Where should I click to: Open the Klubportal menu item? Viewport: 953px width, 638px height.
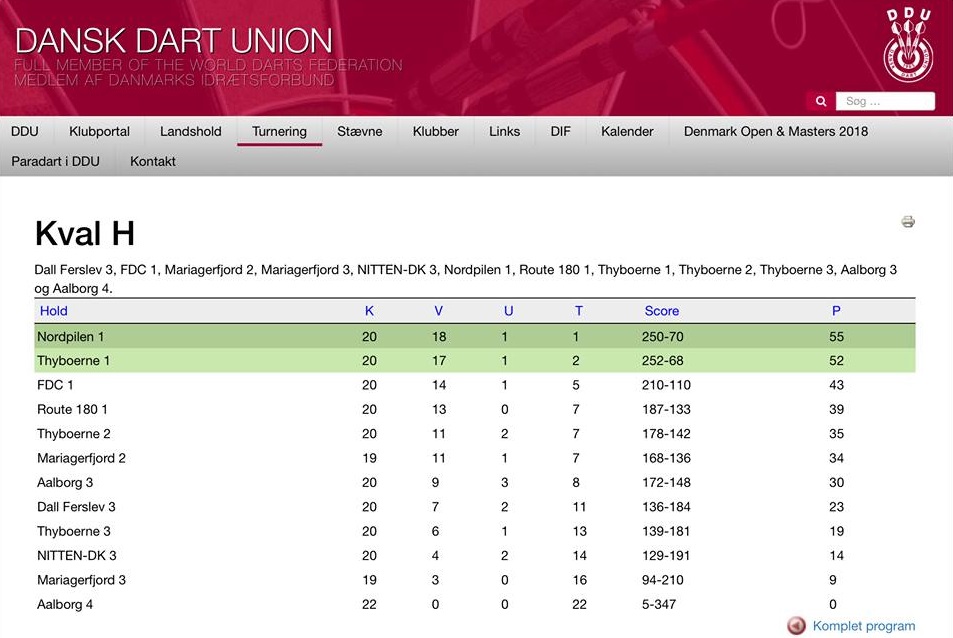point(99,131)
